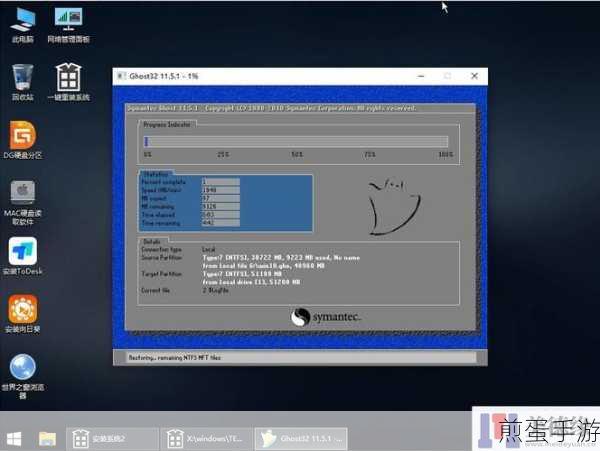Click the Symantec logo
The width and height of the screenshot is (600, 451).
326,317
